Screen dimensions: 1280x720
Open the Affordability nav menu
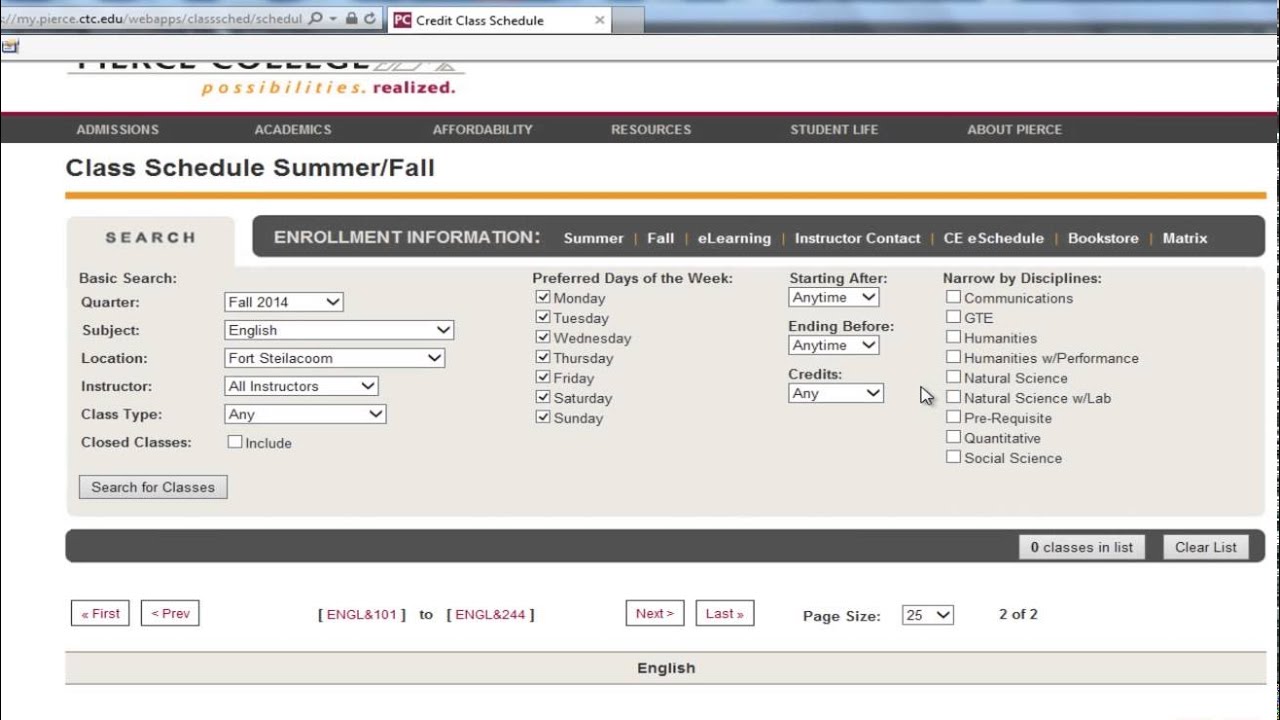point(483,129)
